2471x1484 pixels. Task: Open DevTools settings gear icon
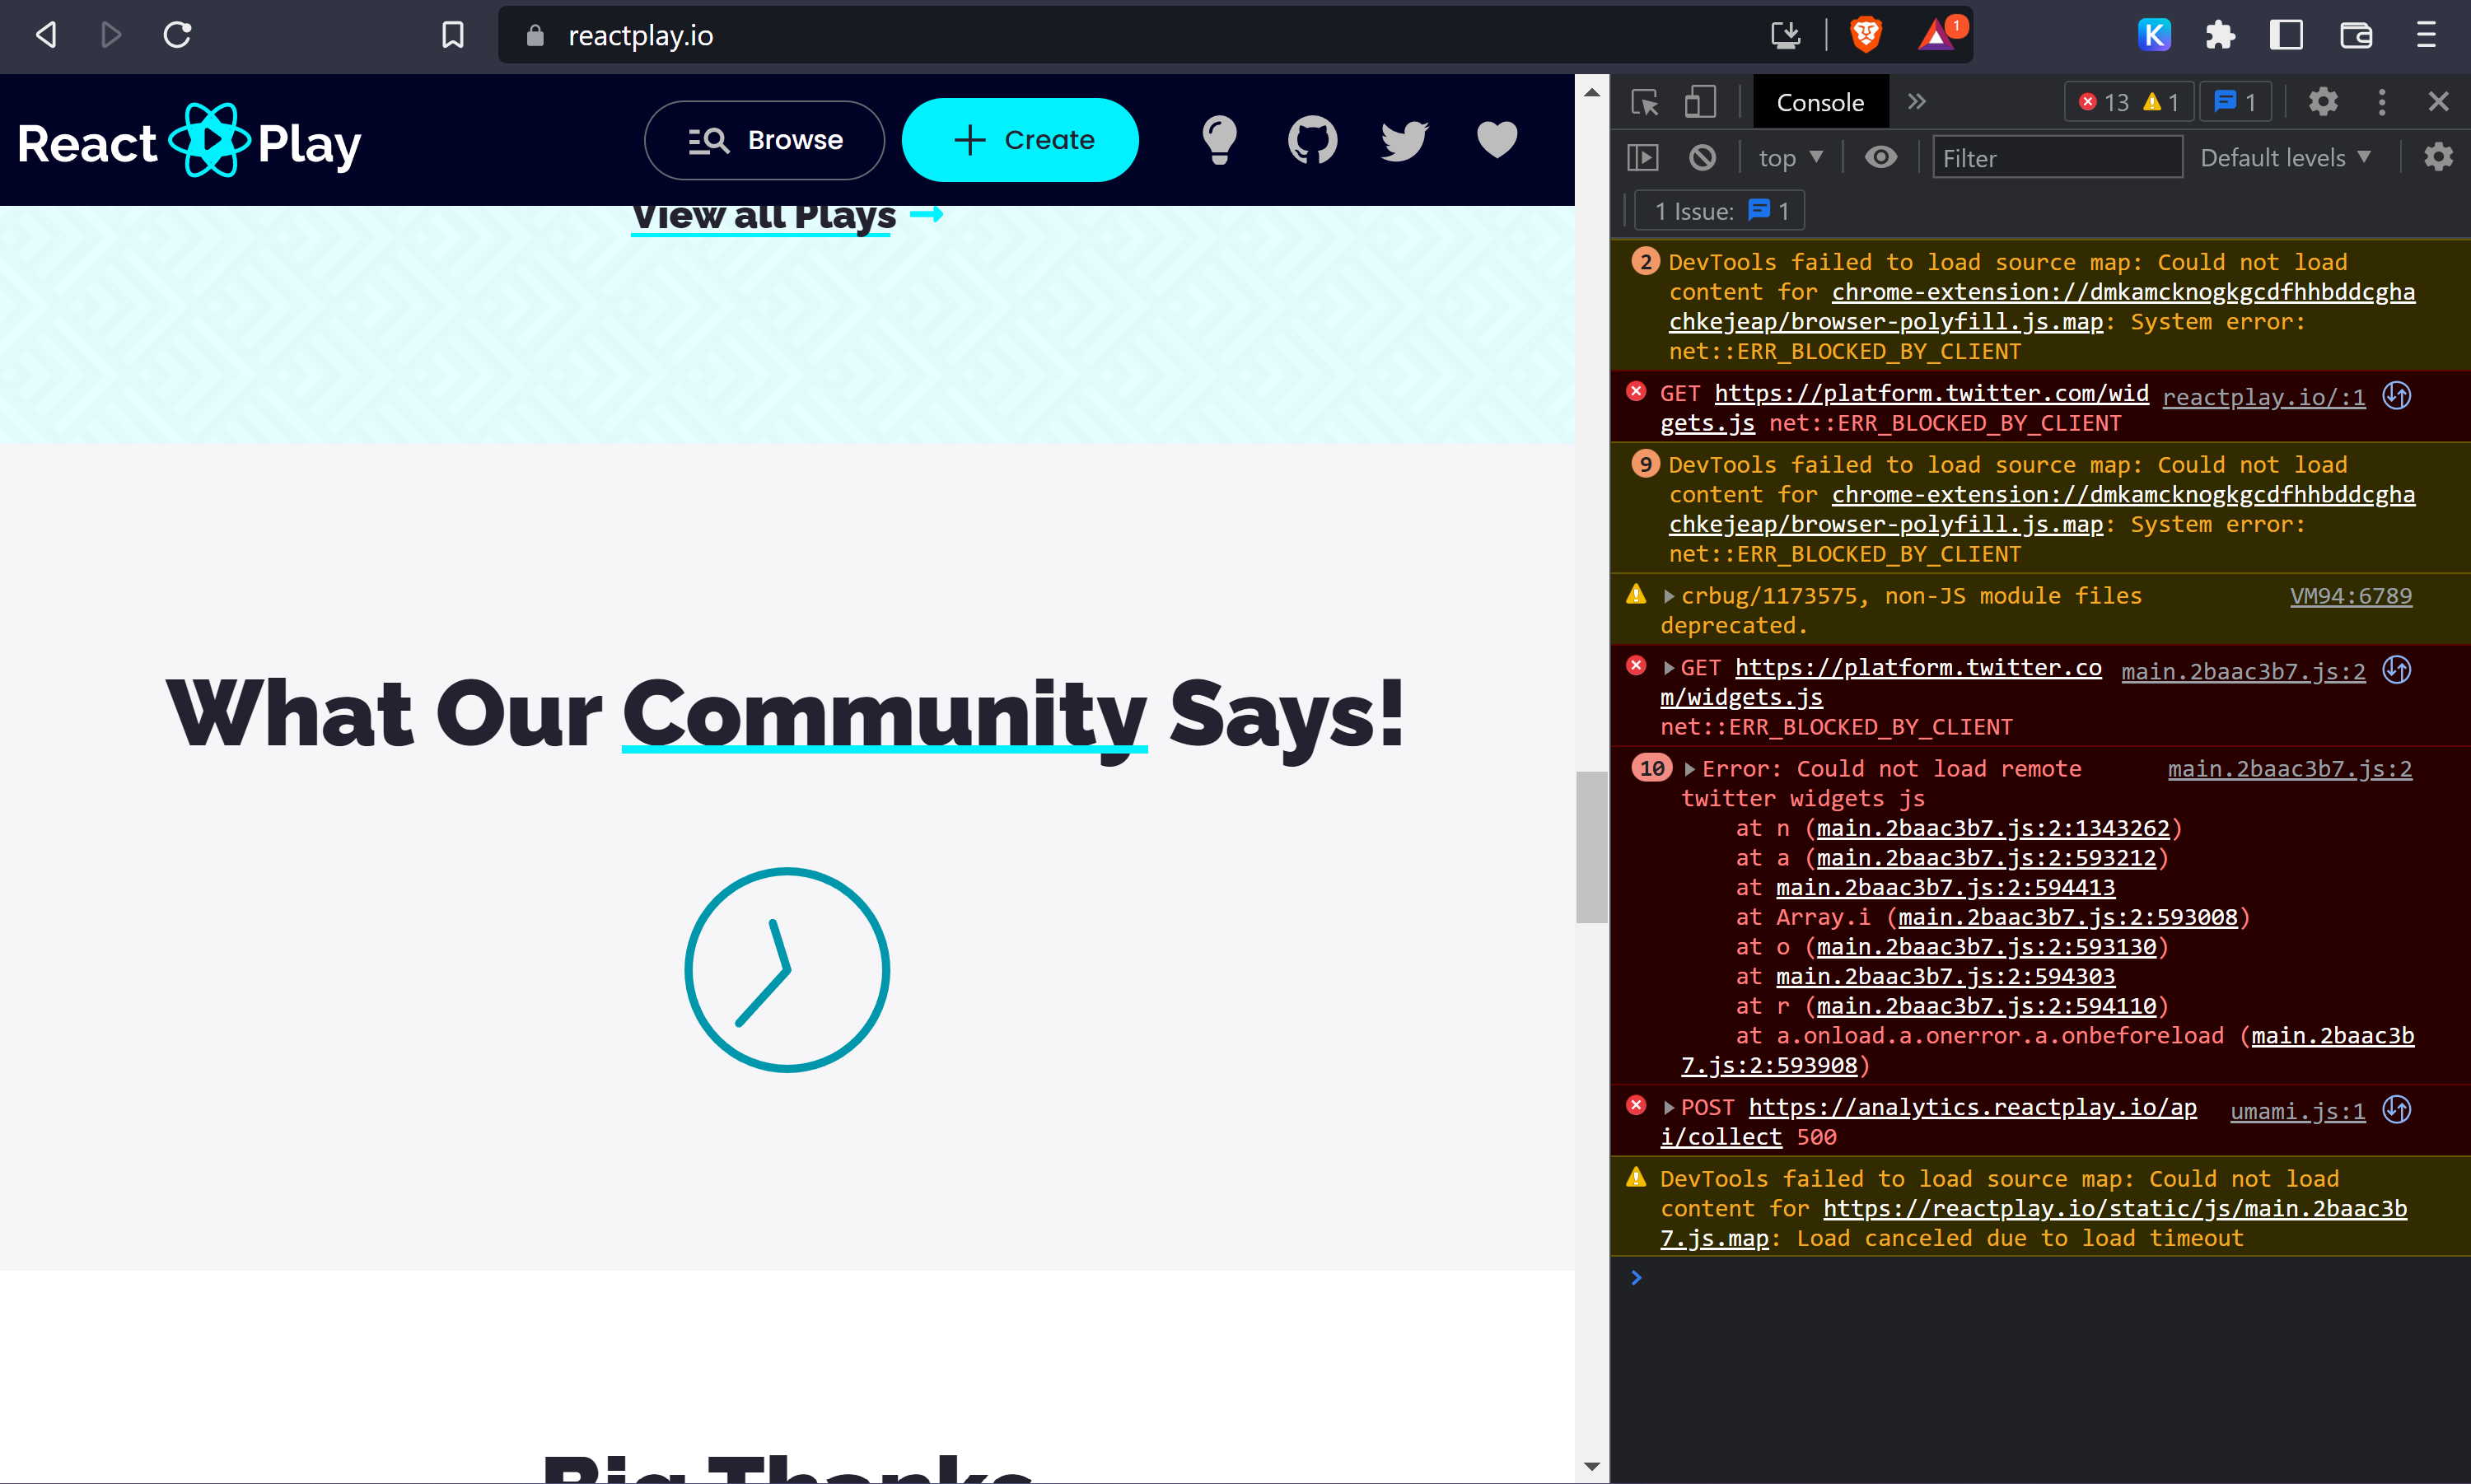click(2323, 102)
